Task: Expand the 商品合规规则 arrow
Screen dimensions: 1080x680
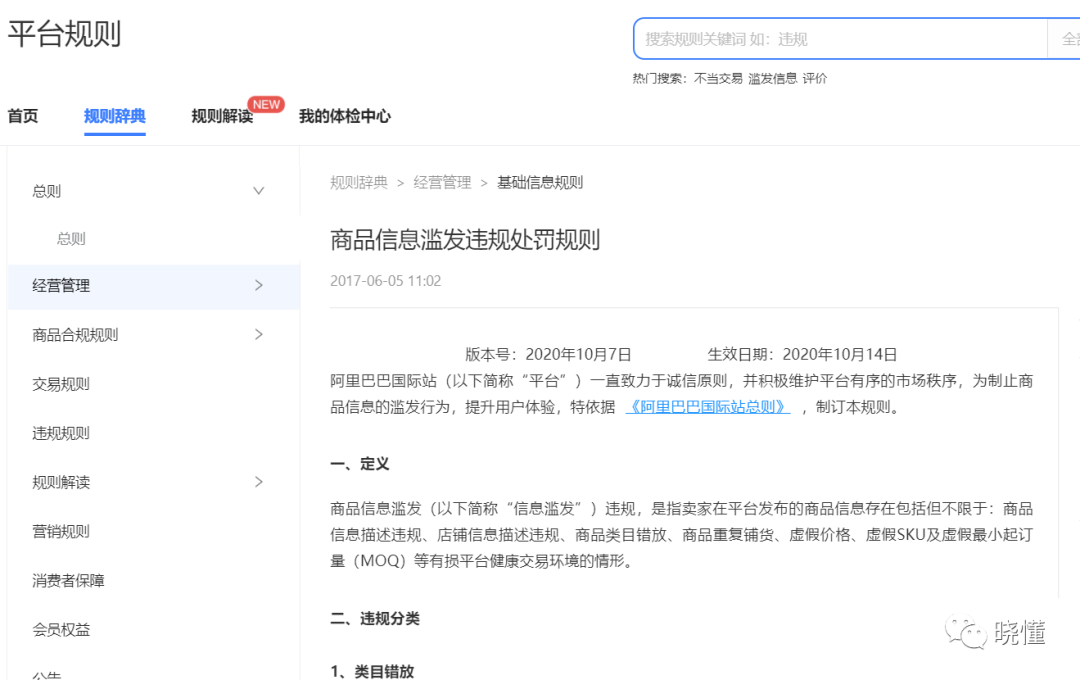Action: tap(259, 334)
